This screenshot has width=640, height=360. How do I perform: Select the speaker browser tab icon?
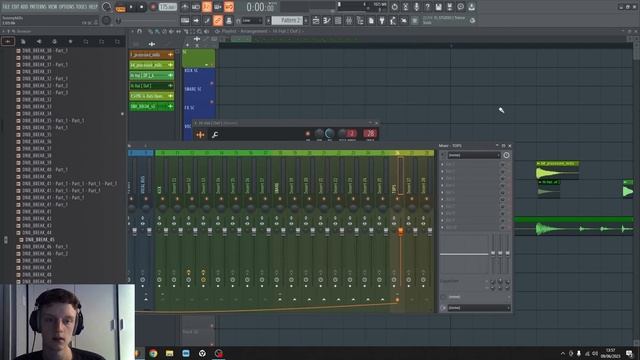coord(39,41)
